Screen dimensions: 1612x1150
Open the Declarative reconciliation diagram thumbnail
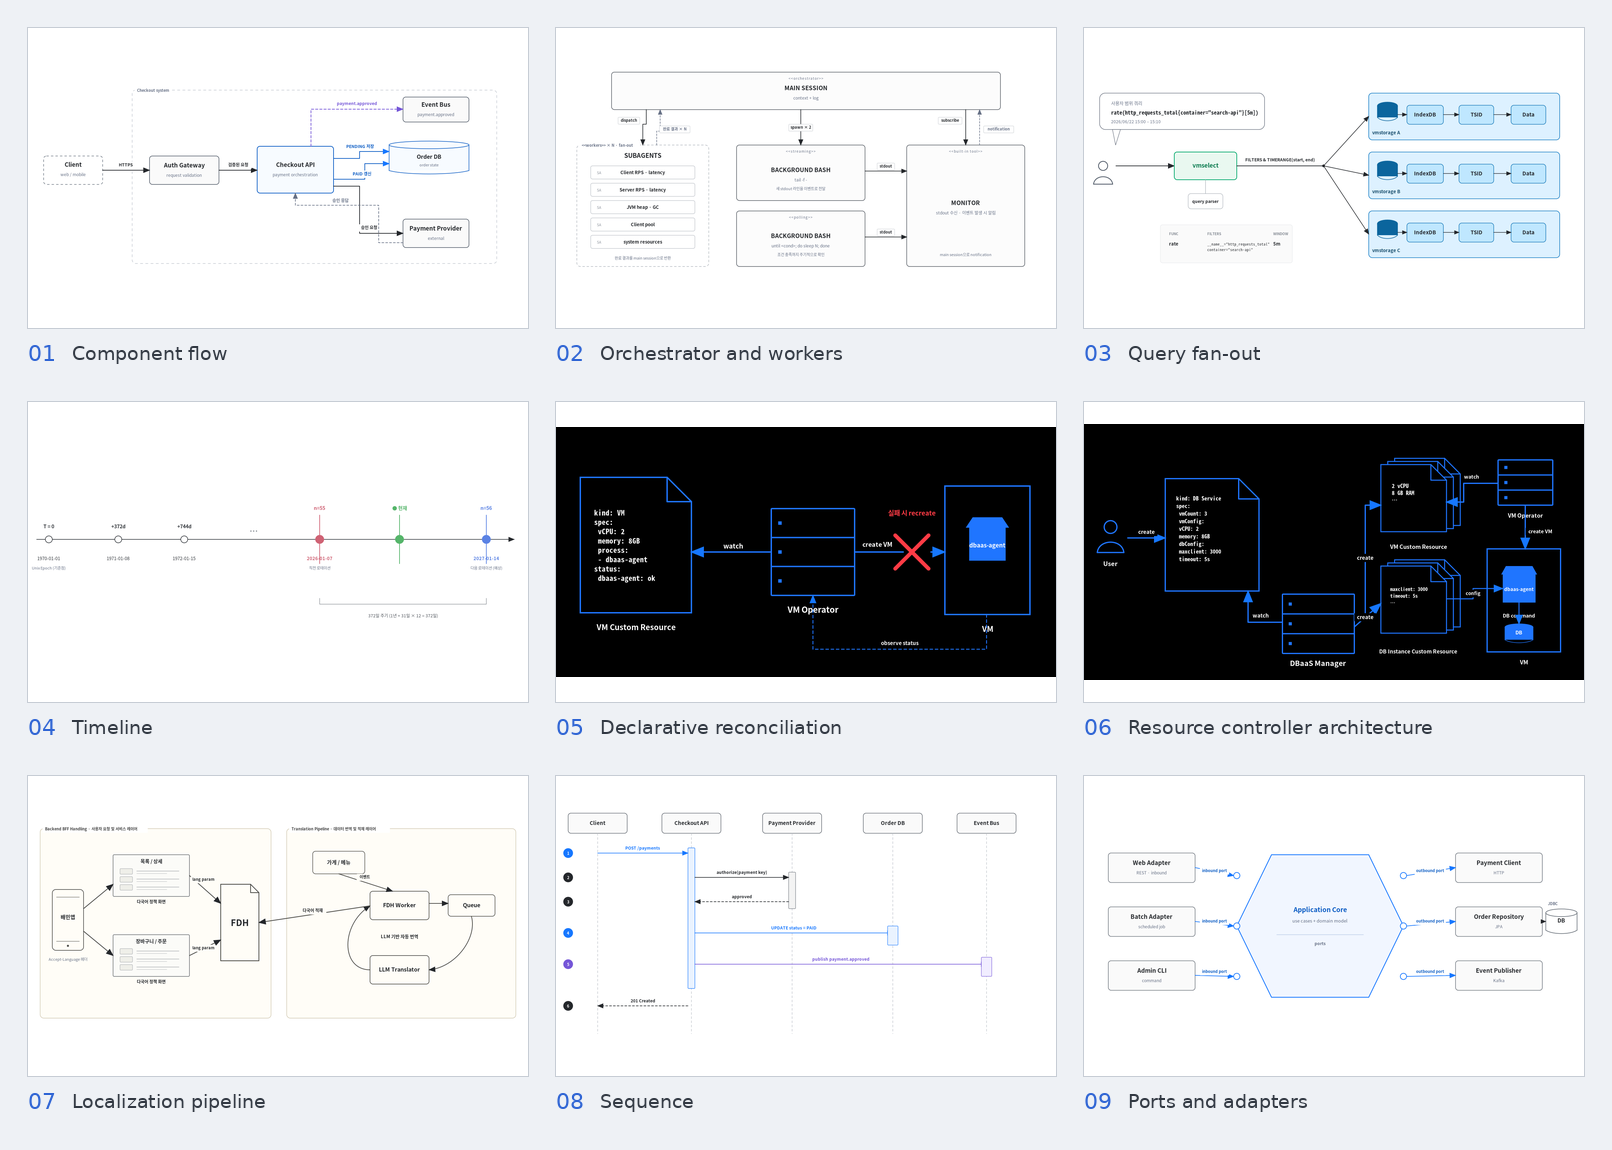806,552
